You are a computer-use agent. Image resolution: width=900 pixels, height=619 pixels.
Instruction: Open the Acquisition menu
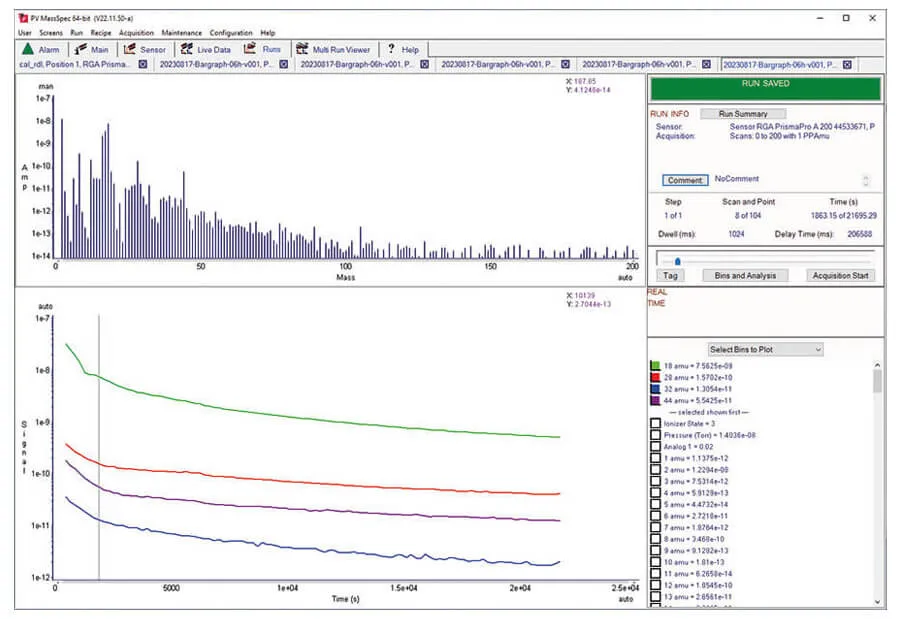click(x=137, y=33)
